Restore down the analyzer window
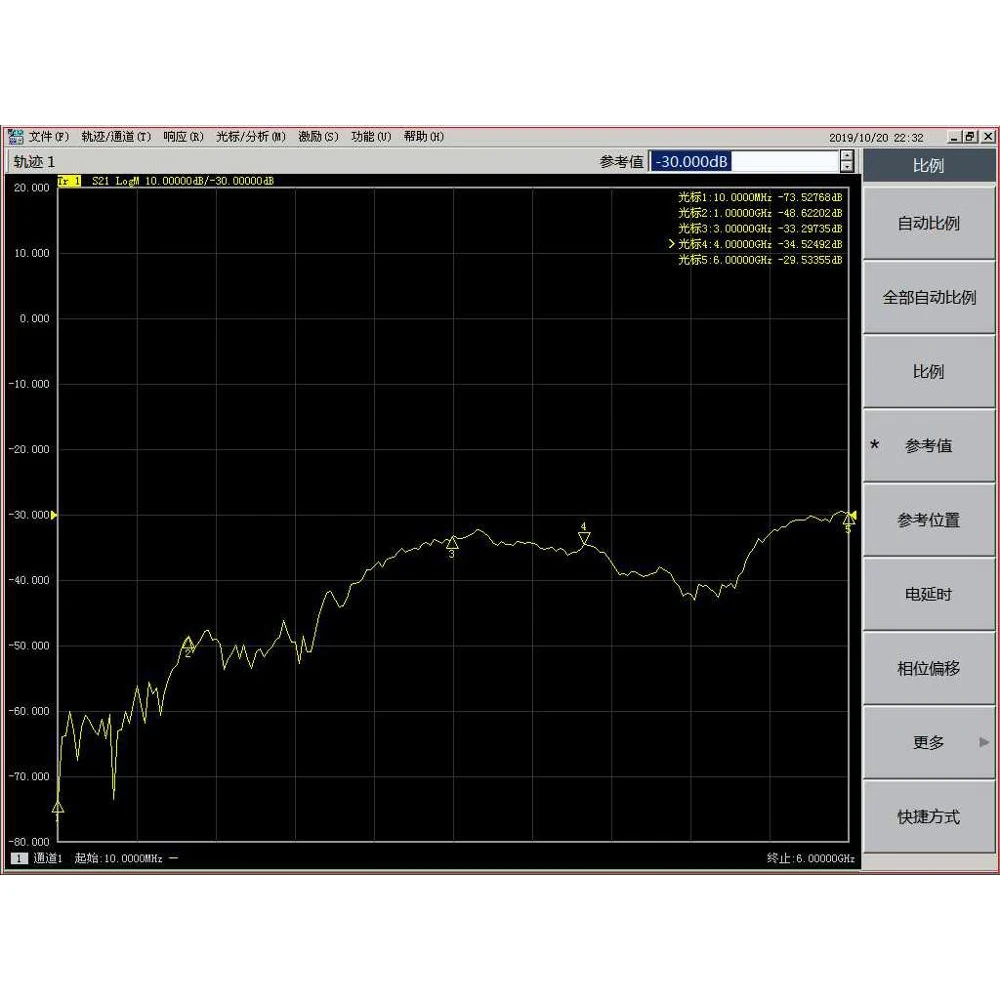The width and height of the screenshot is (1000, 1000). (x=970, y=136)
